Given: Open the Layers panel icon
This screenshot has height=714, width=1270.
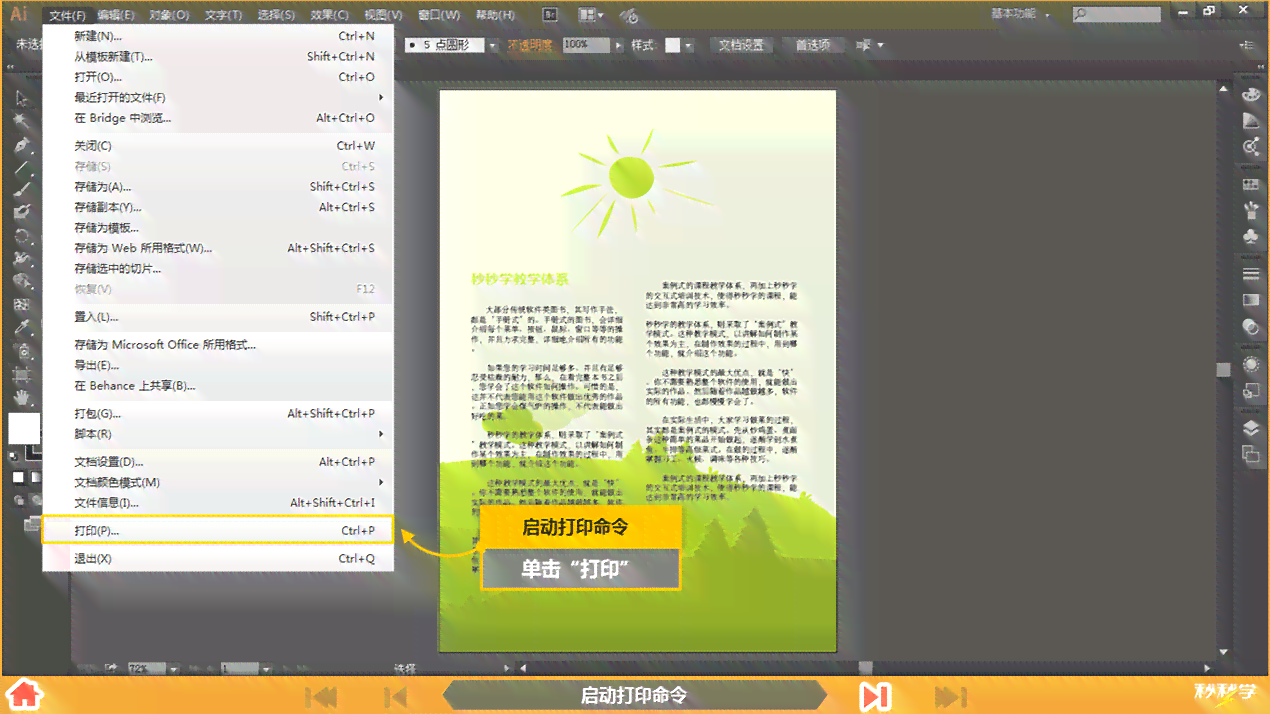Looking at the screenshot, I should [x=1251, y=428].
